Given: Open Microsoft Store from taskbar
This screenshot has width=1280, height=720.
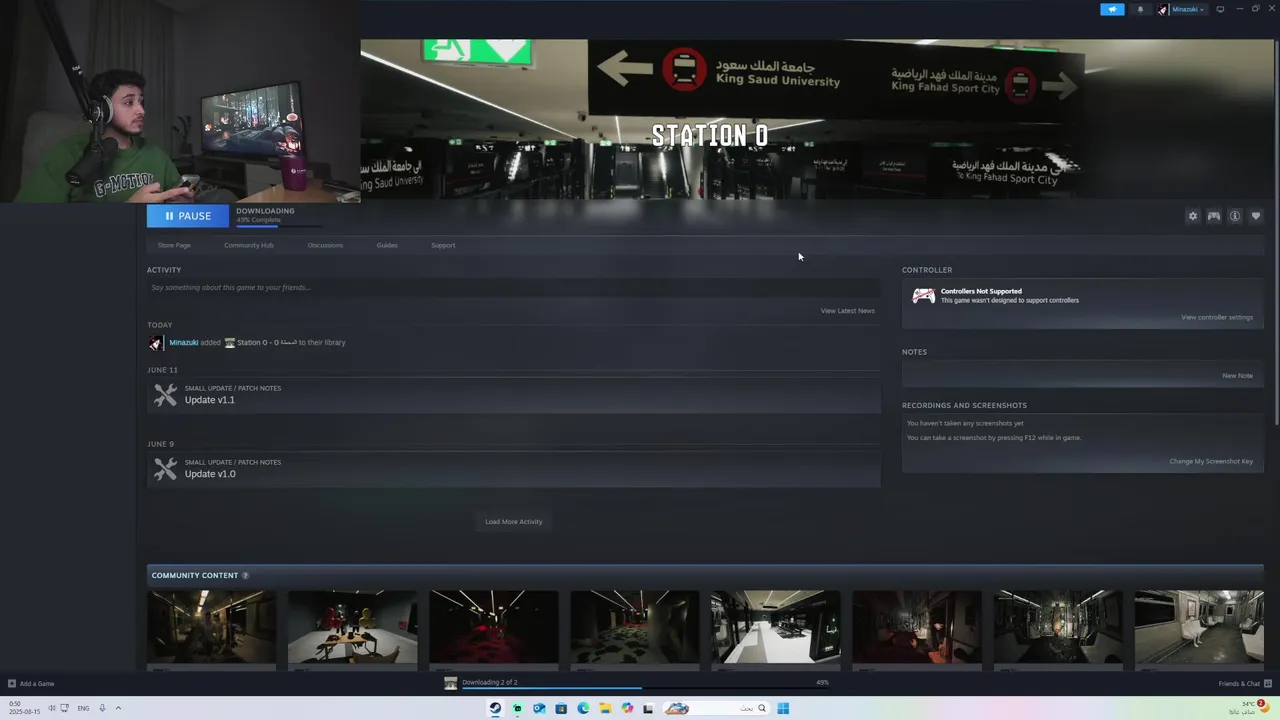Looking at the screenshot, I should 561,708.
